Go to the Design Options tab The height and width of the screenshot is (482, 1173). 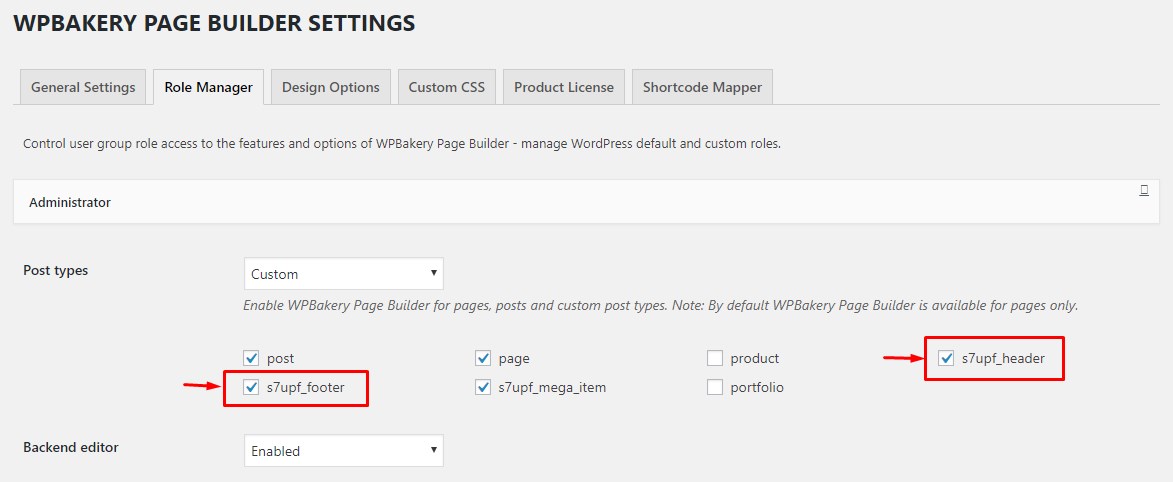point(330,87)
